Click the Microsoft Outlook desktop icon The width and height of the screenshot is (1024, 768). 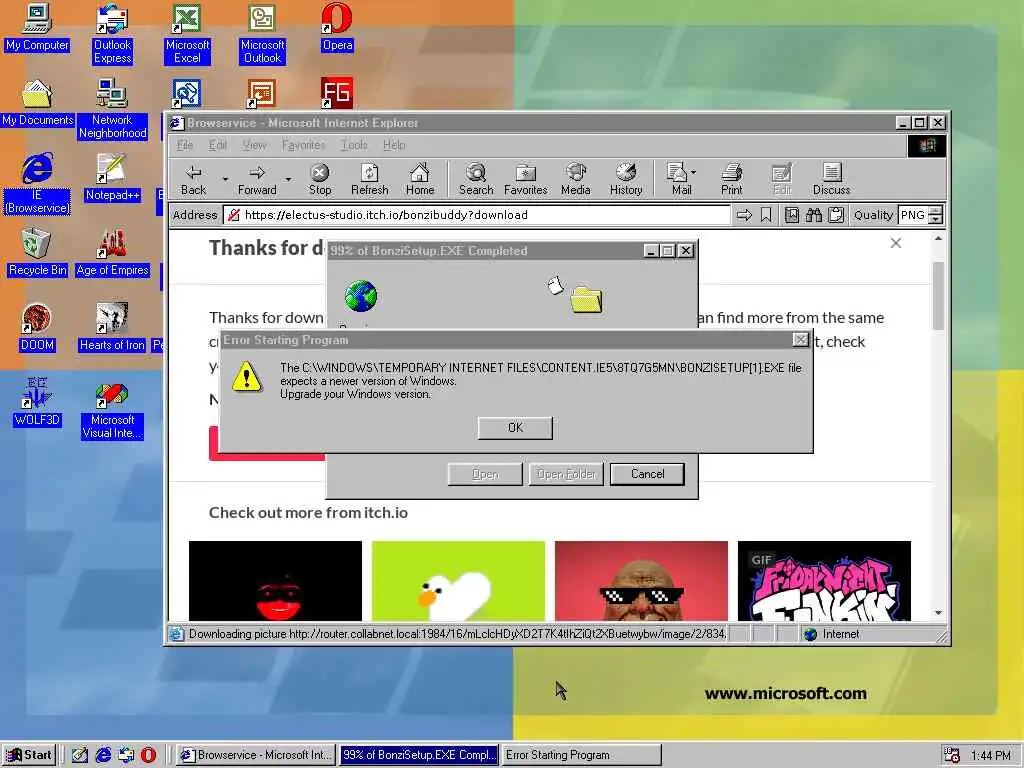263,34
